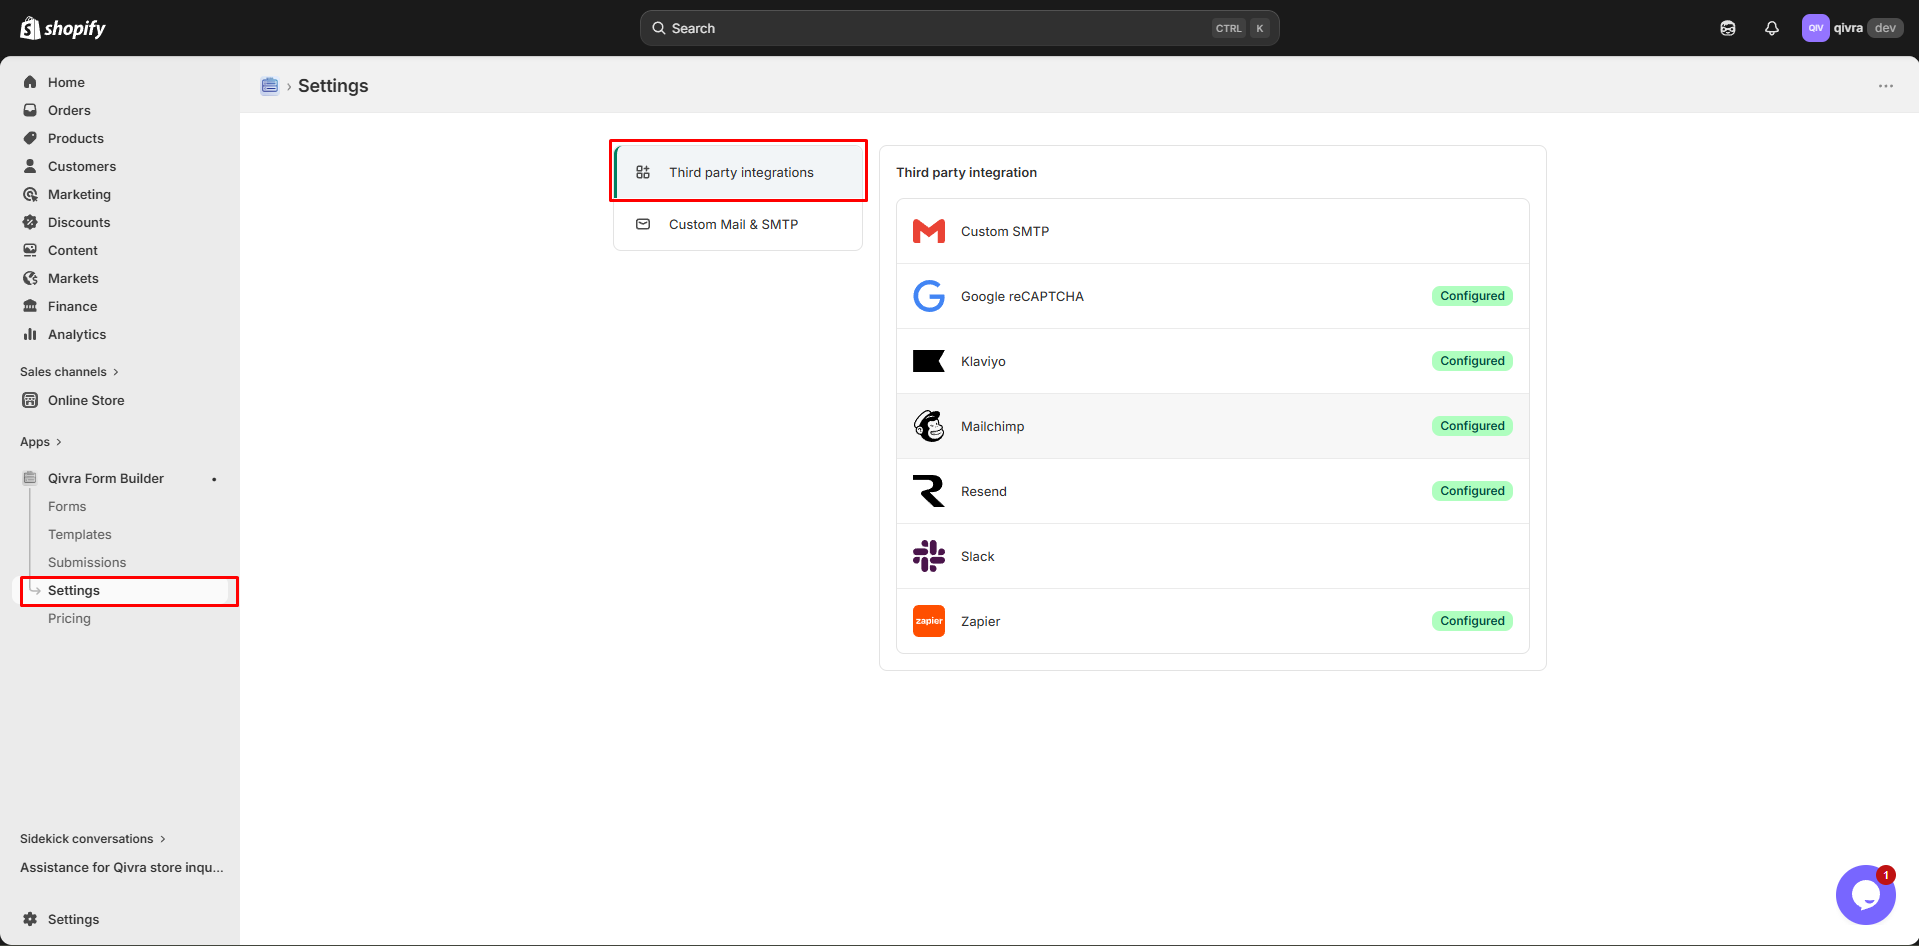Click Configured badge for Mailchimp
1919x946 pixels.
point(1472,426)
